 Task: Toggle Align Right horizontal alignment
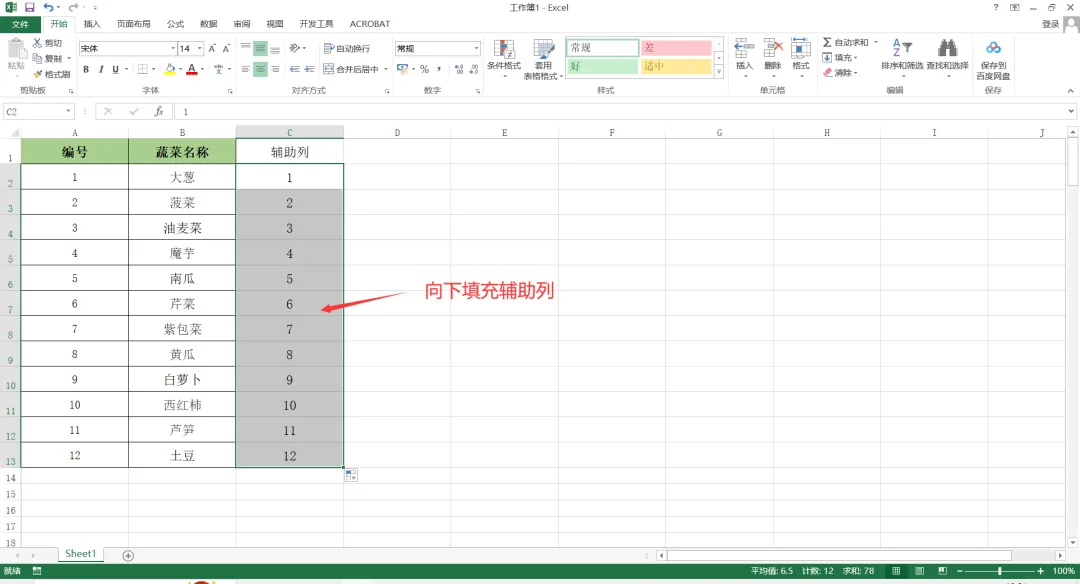pos(275,69)
